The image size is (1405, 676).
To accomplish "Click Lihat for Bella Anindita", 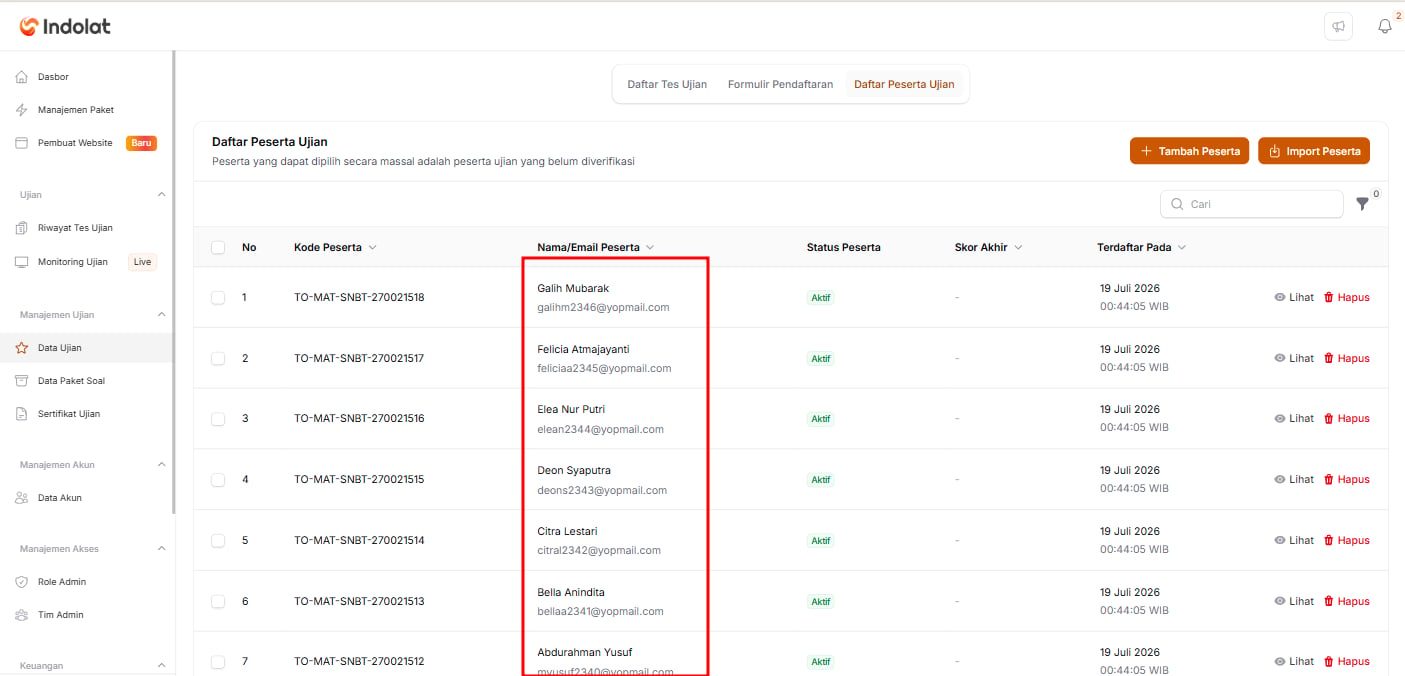I will click(x=1294, y=602).
